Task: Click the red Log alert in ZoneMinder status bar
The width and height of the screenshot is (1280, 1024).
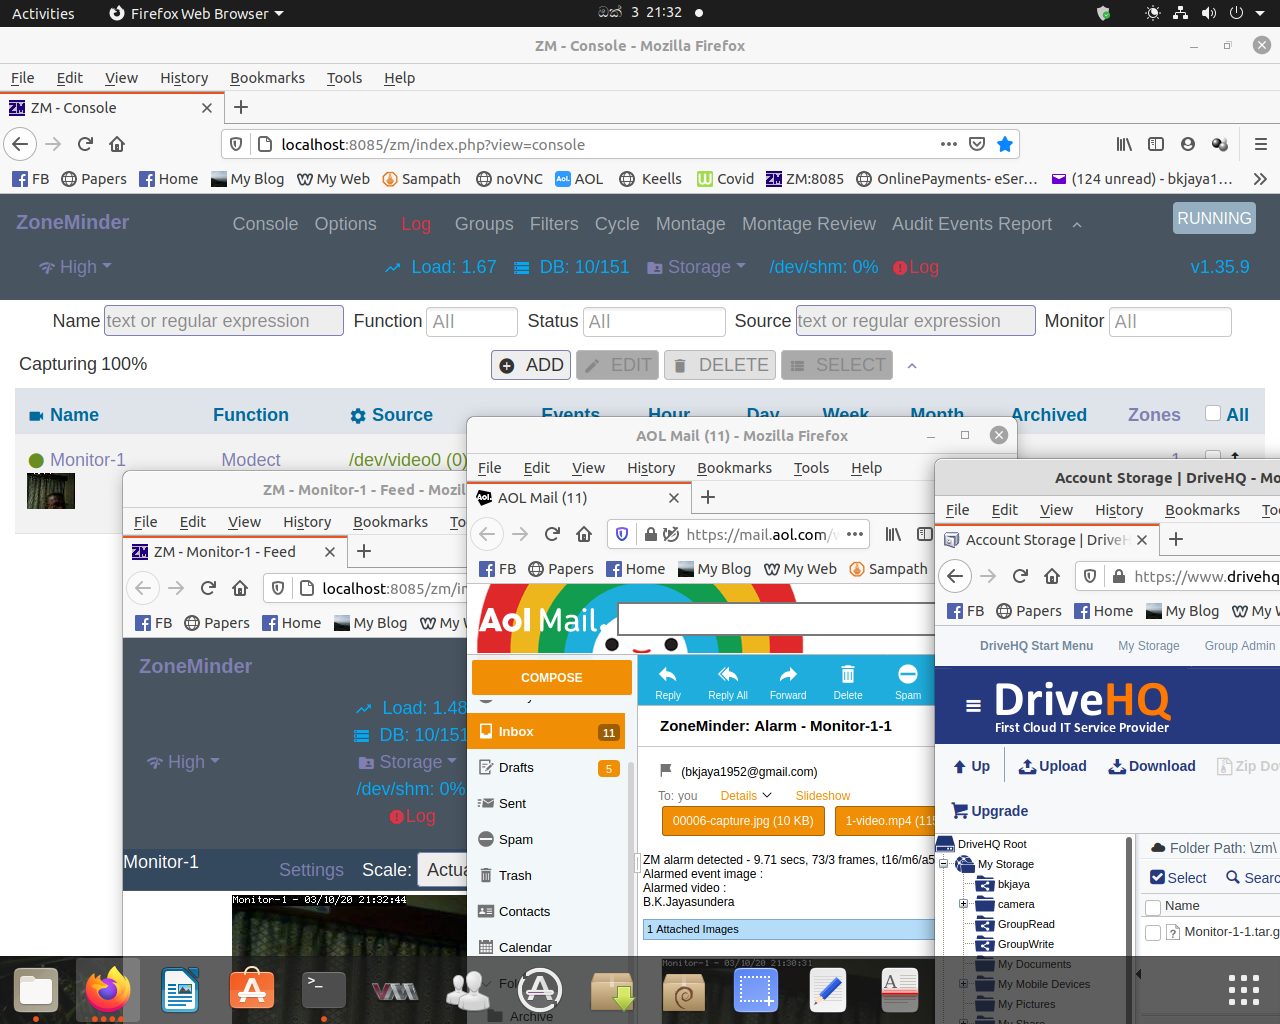Action: 916,267
